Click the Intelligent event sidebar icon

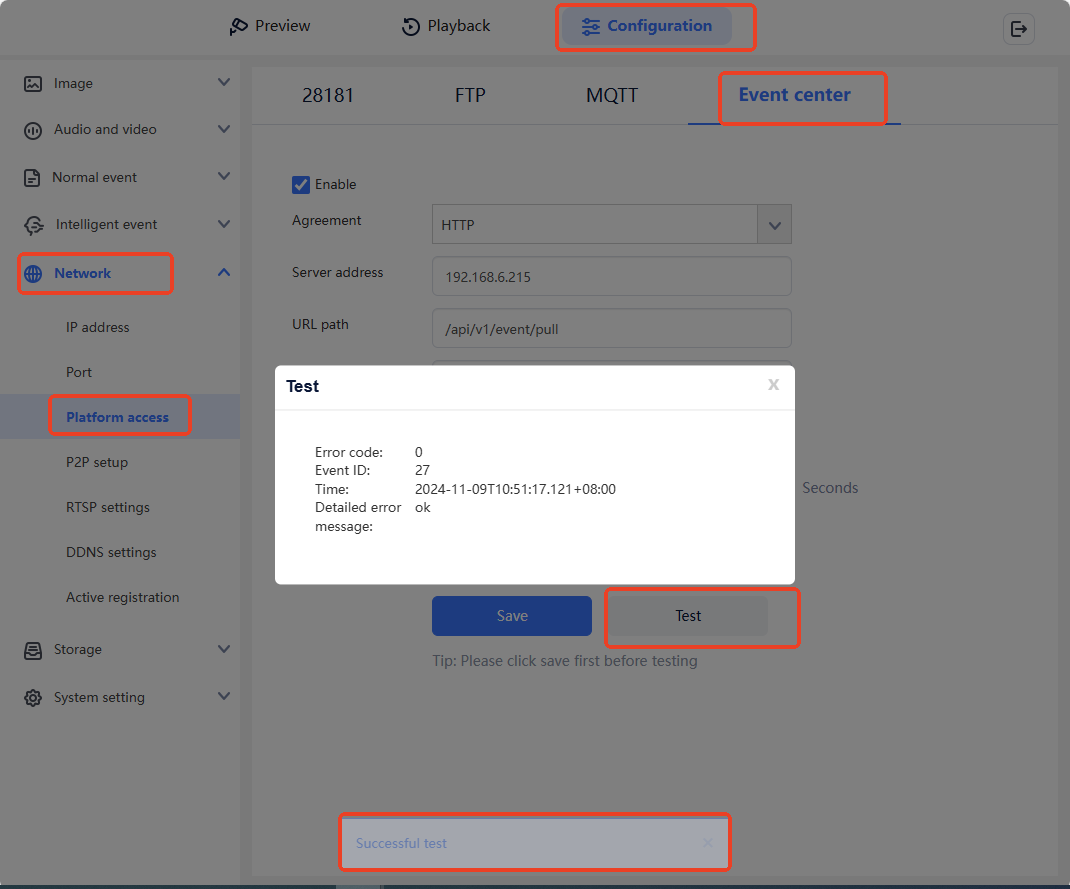pyautogui.click(x=34, y=225)
